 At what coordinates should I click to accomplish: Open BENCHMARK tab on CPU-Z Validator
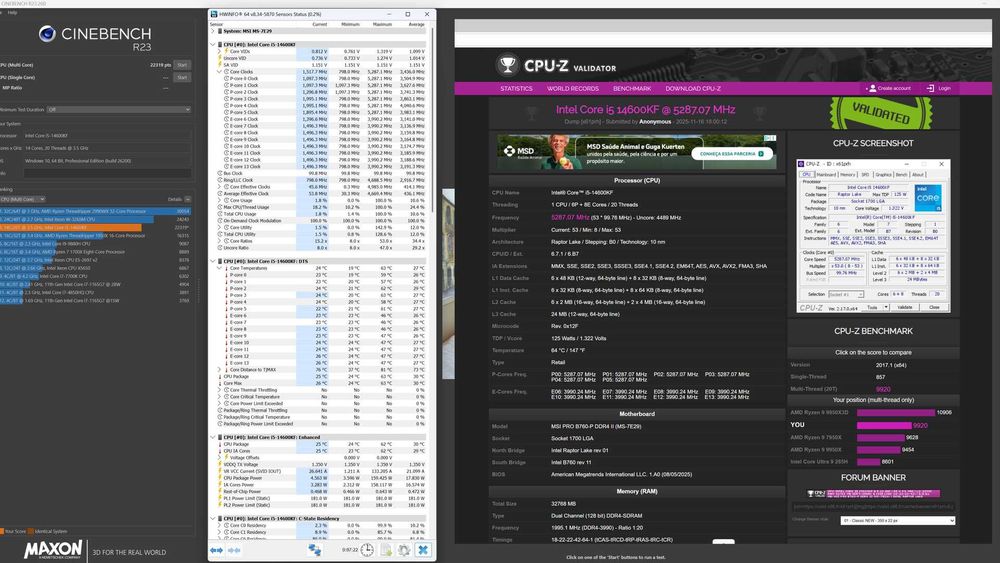632,89
